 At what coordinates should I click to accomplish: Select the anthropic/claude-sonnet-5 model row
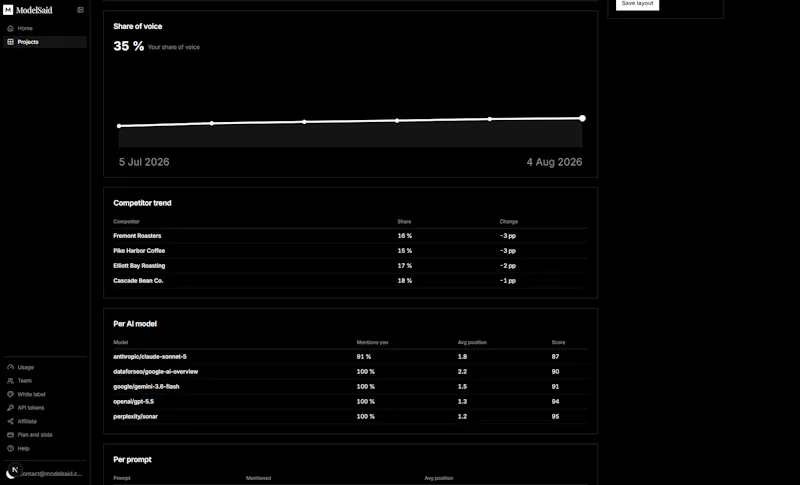click(350, 356)
